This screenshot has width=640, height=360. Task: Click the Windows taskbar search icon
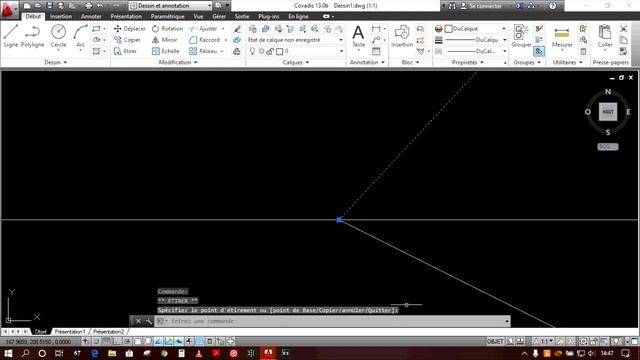pos(25,353)
